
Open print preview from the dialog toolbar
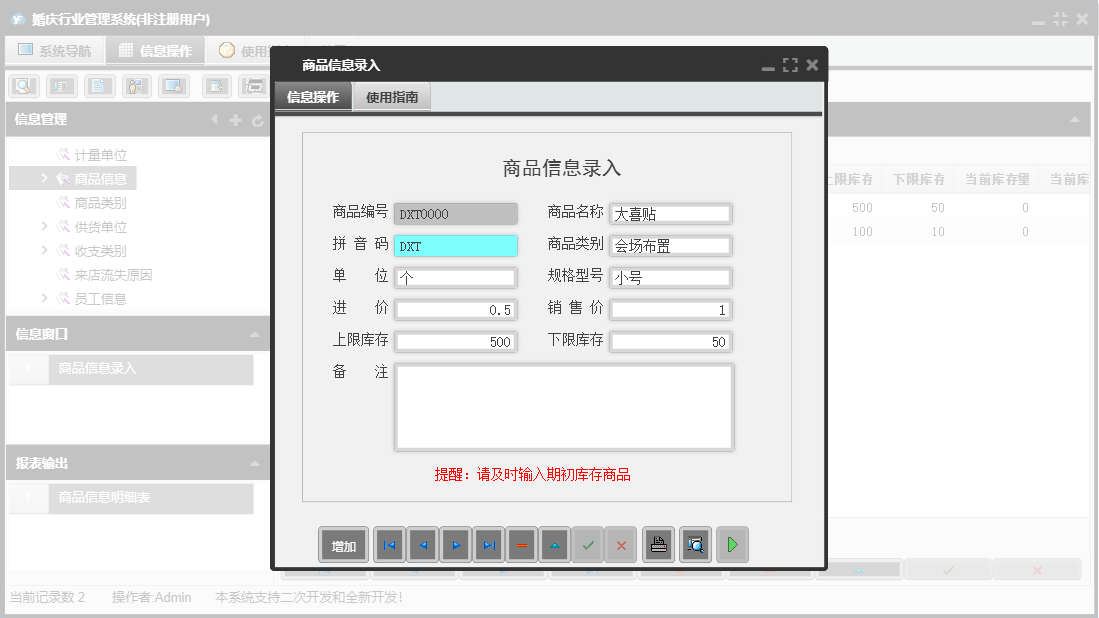tap(695, 544)
